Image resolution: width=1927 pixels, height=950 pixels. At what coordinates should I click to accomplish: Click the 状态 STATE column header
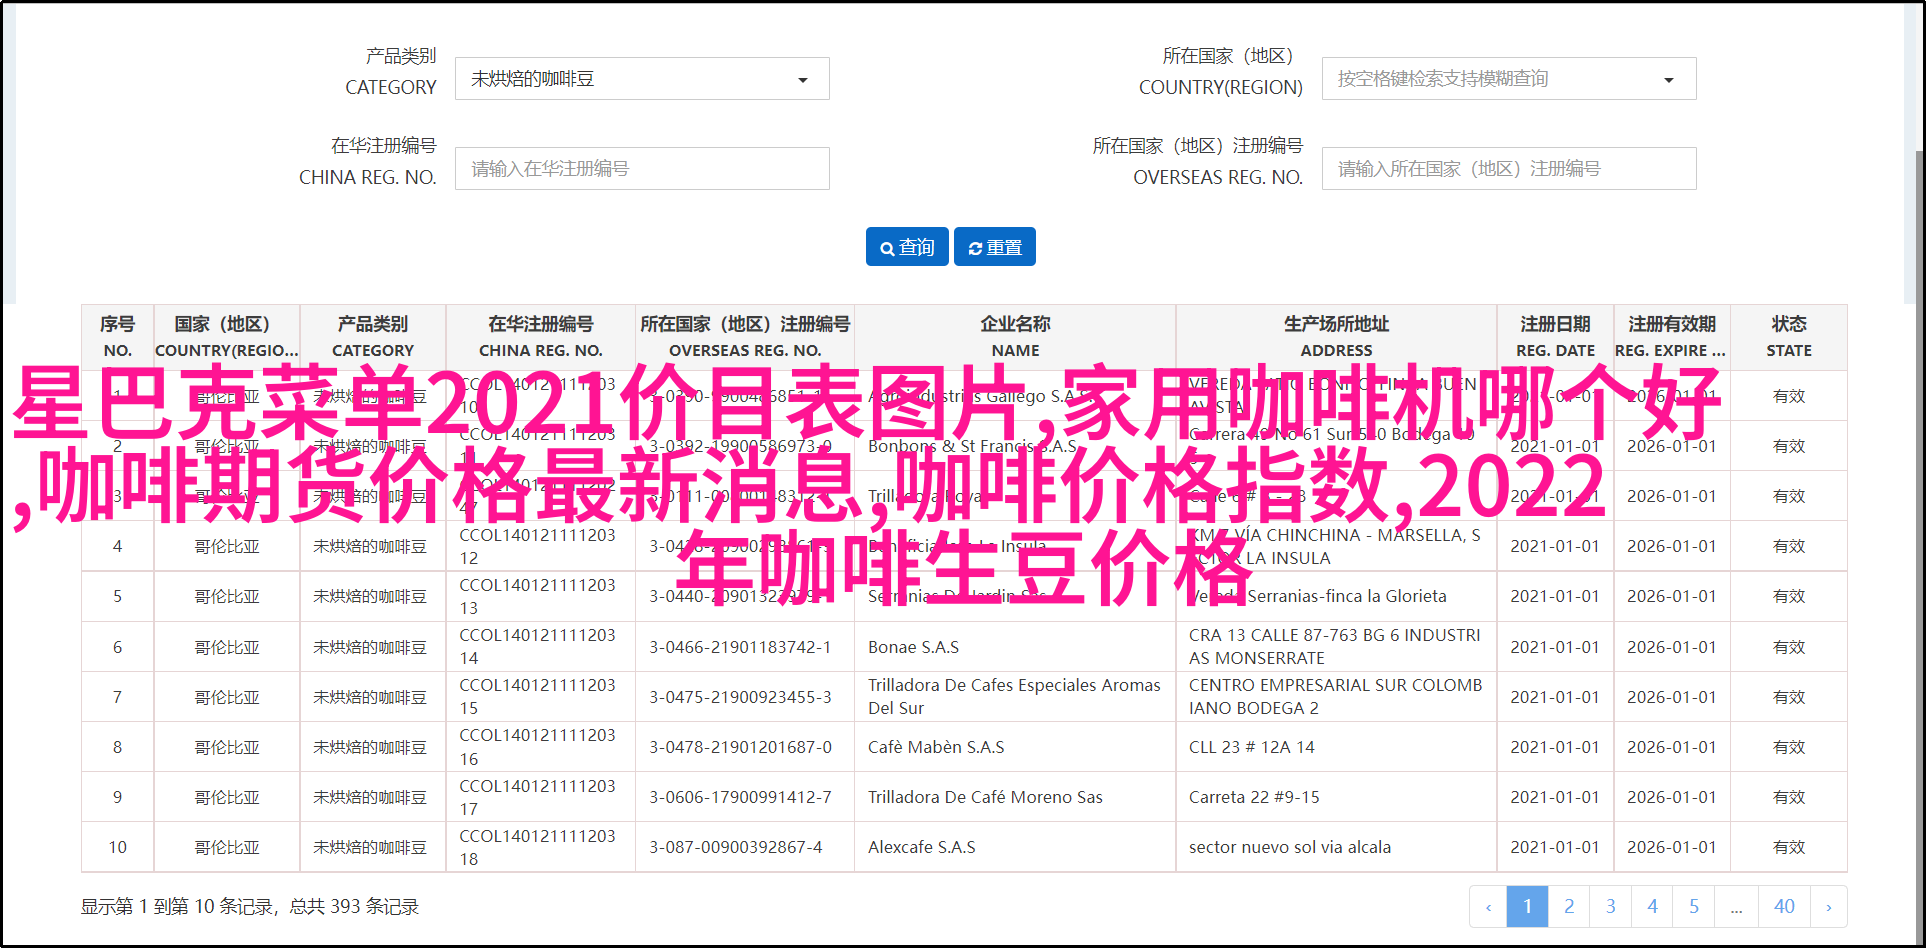pyautogui.click(x=1789, y=337)
